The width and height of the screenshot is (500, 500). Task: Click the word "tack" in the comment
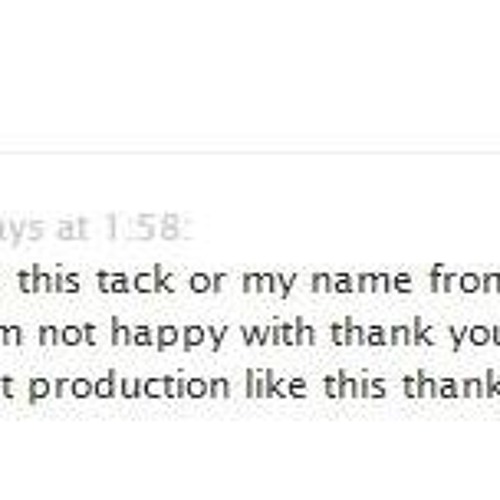[x=135, y=281]
